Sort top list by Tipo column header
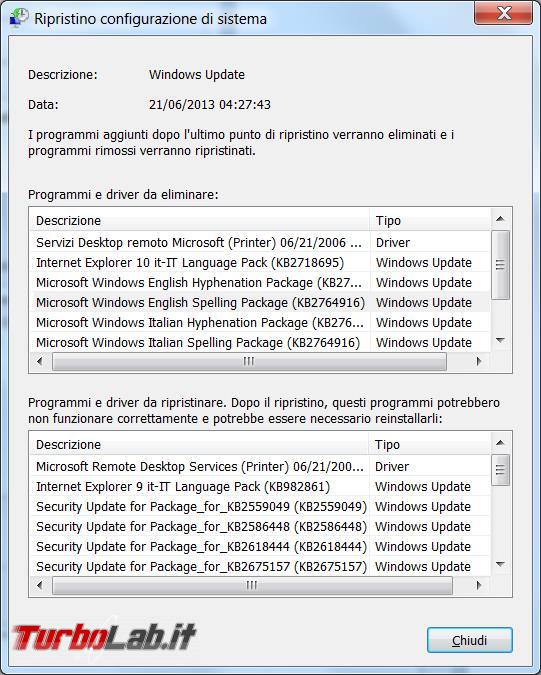Image resolution: width=541 pixels, height=675 pixels. [x=430, y=220]
